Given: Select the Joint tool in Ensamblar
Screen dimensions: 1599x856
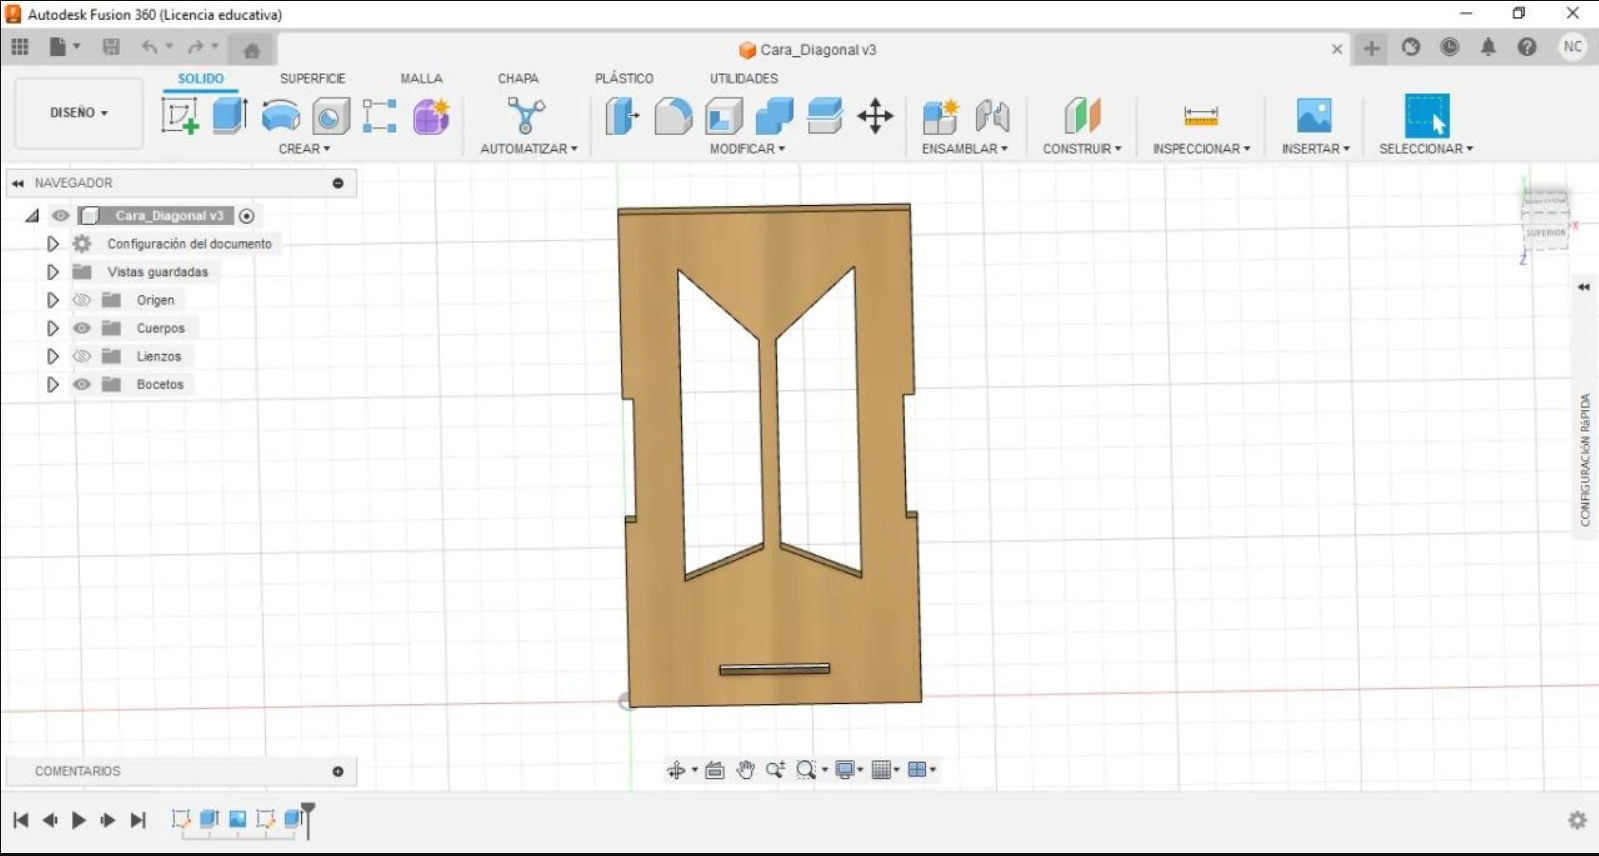Looking at the screenshot, I should (x=992, y=116).
